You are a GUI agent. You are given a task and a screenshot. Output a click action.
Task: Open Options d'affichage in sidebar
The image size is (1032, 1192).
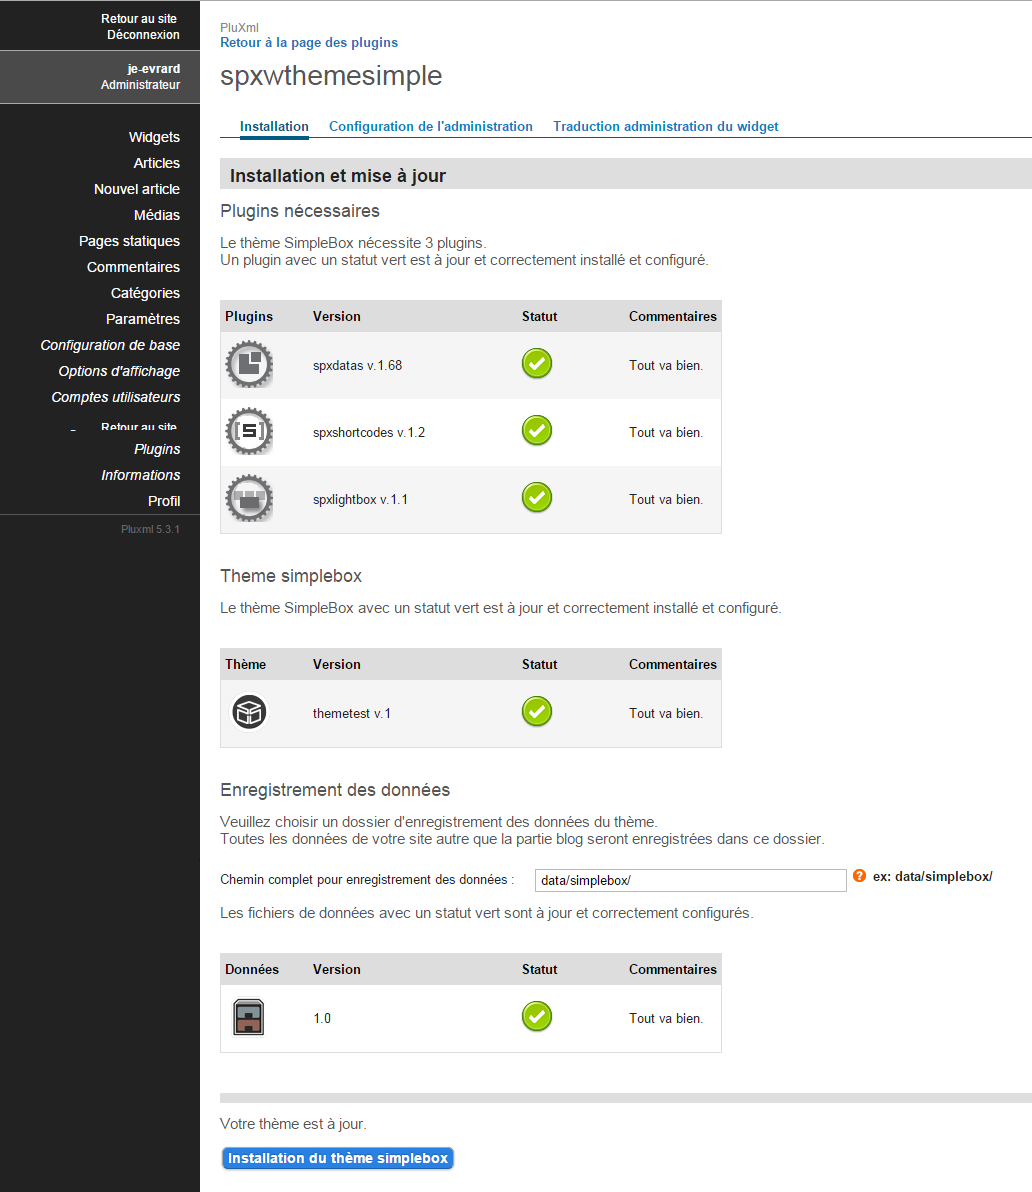coord(119,371)
